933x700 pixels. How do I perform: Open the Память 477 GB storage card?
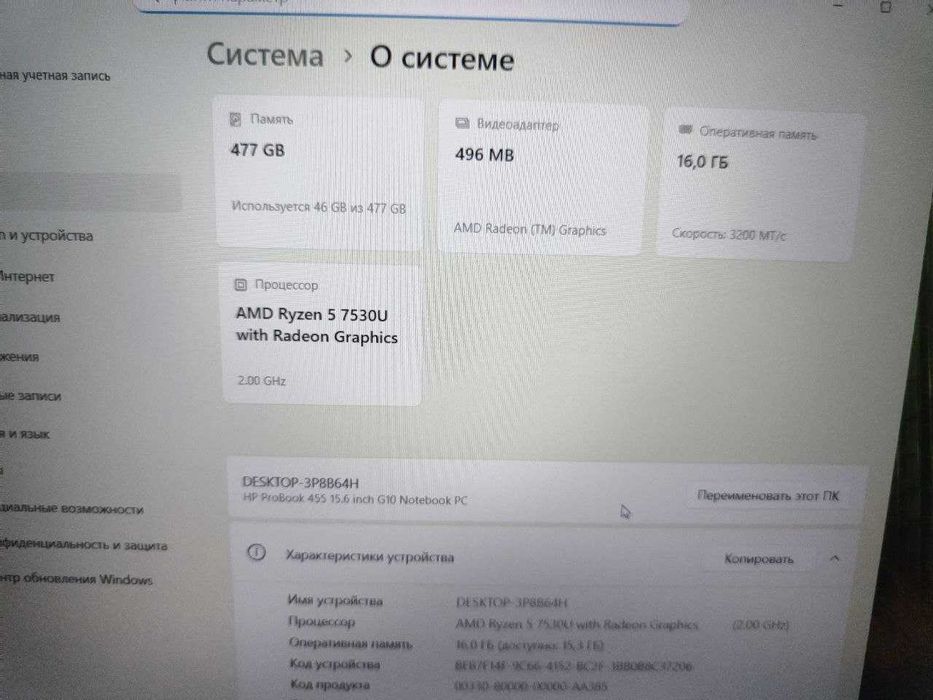click(320, 173)
